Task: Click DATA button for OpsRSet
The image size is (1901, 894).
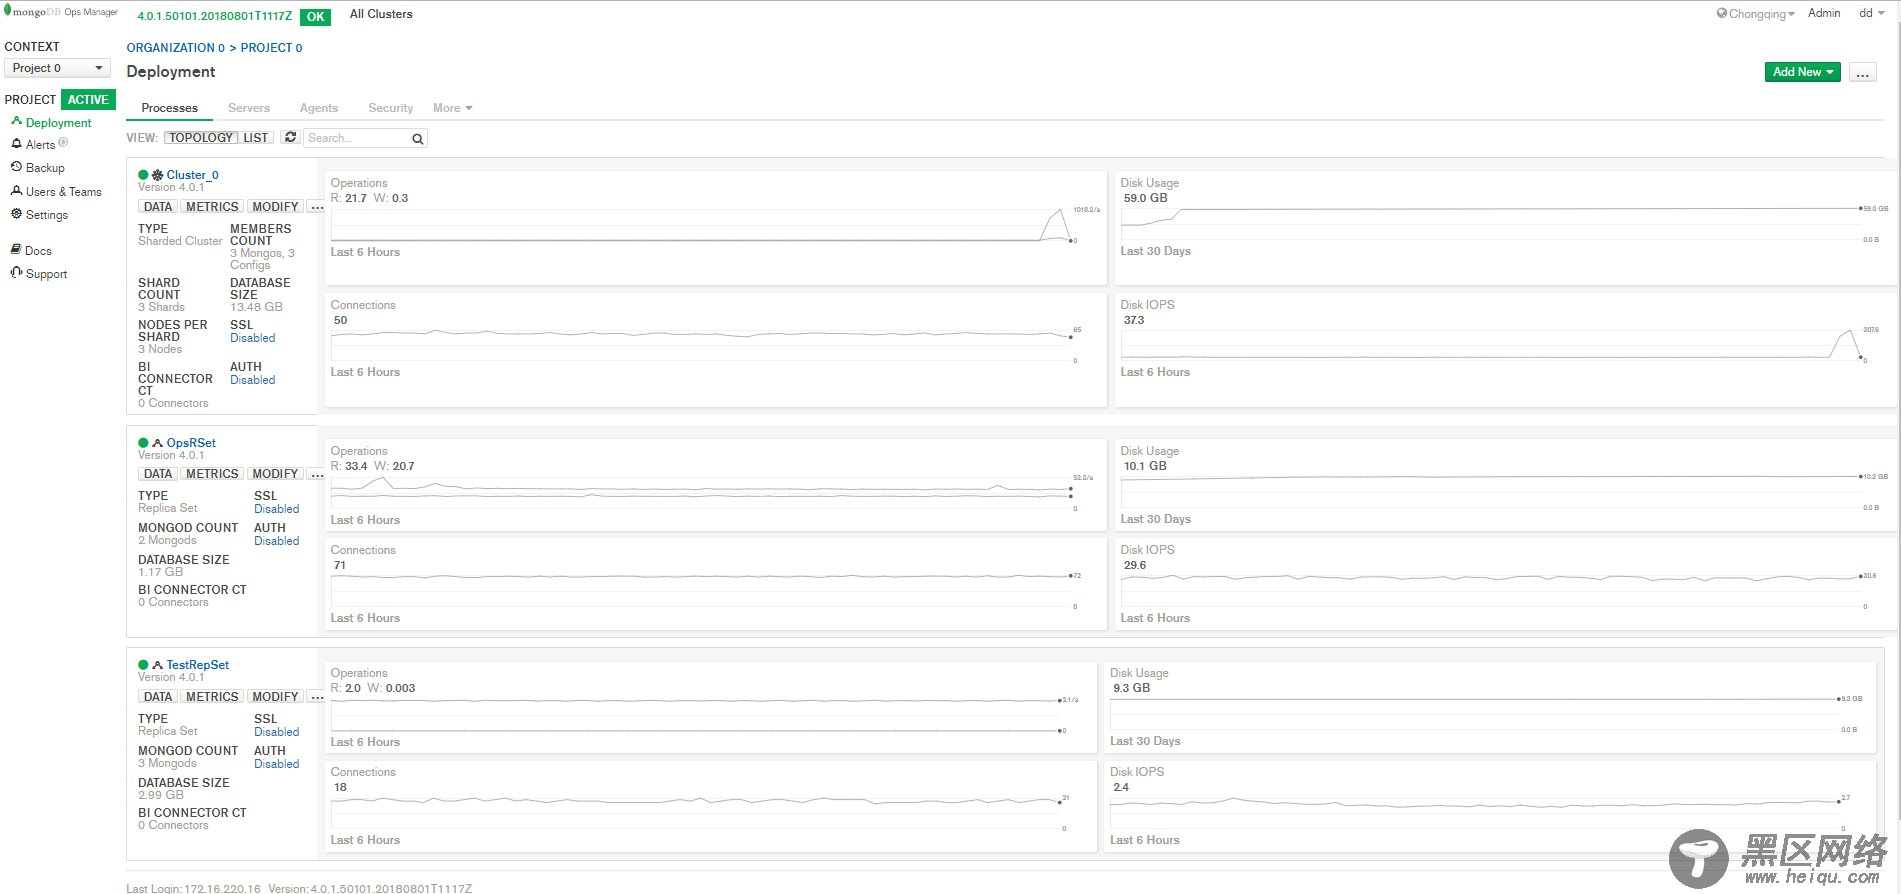Action: point(158,474)
